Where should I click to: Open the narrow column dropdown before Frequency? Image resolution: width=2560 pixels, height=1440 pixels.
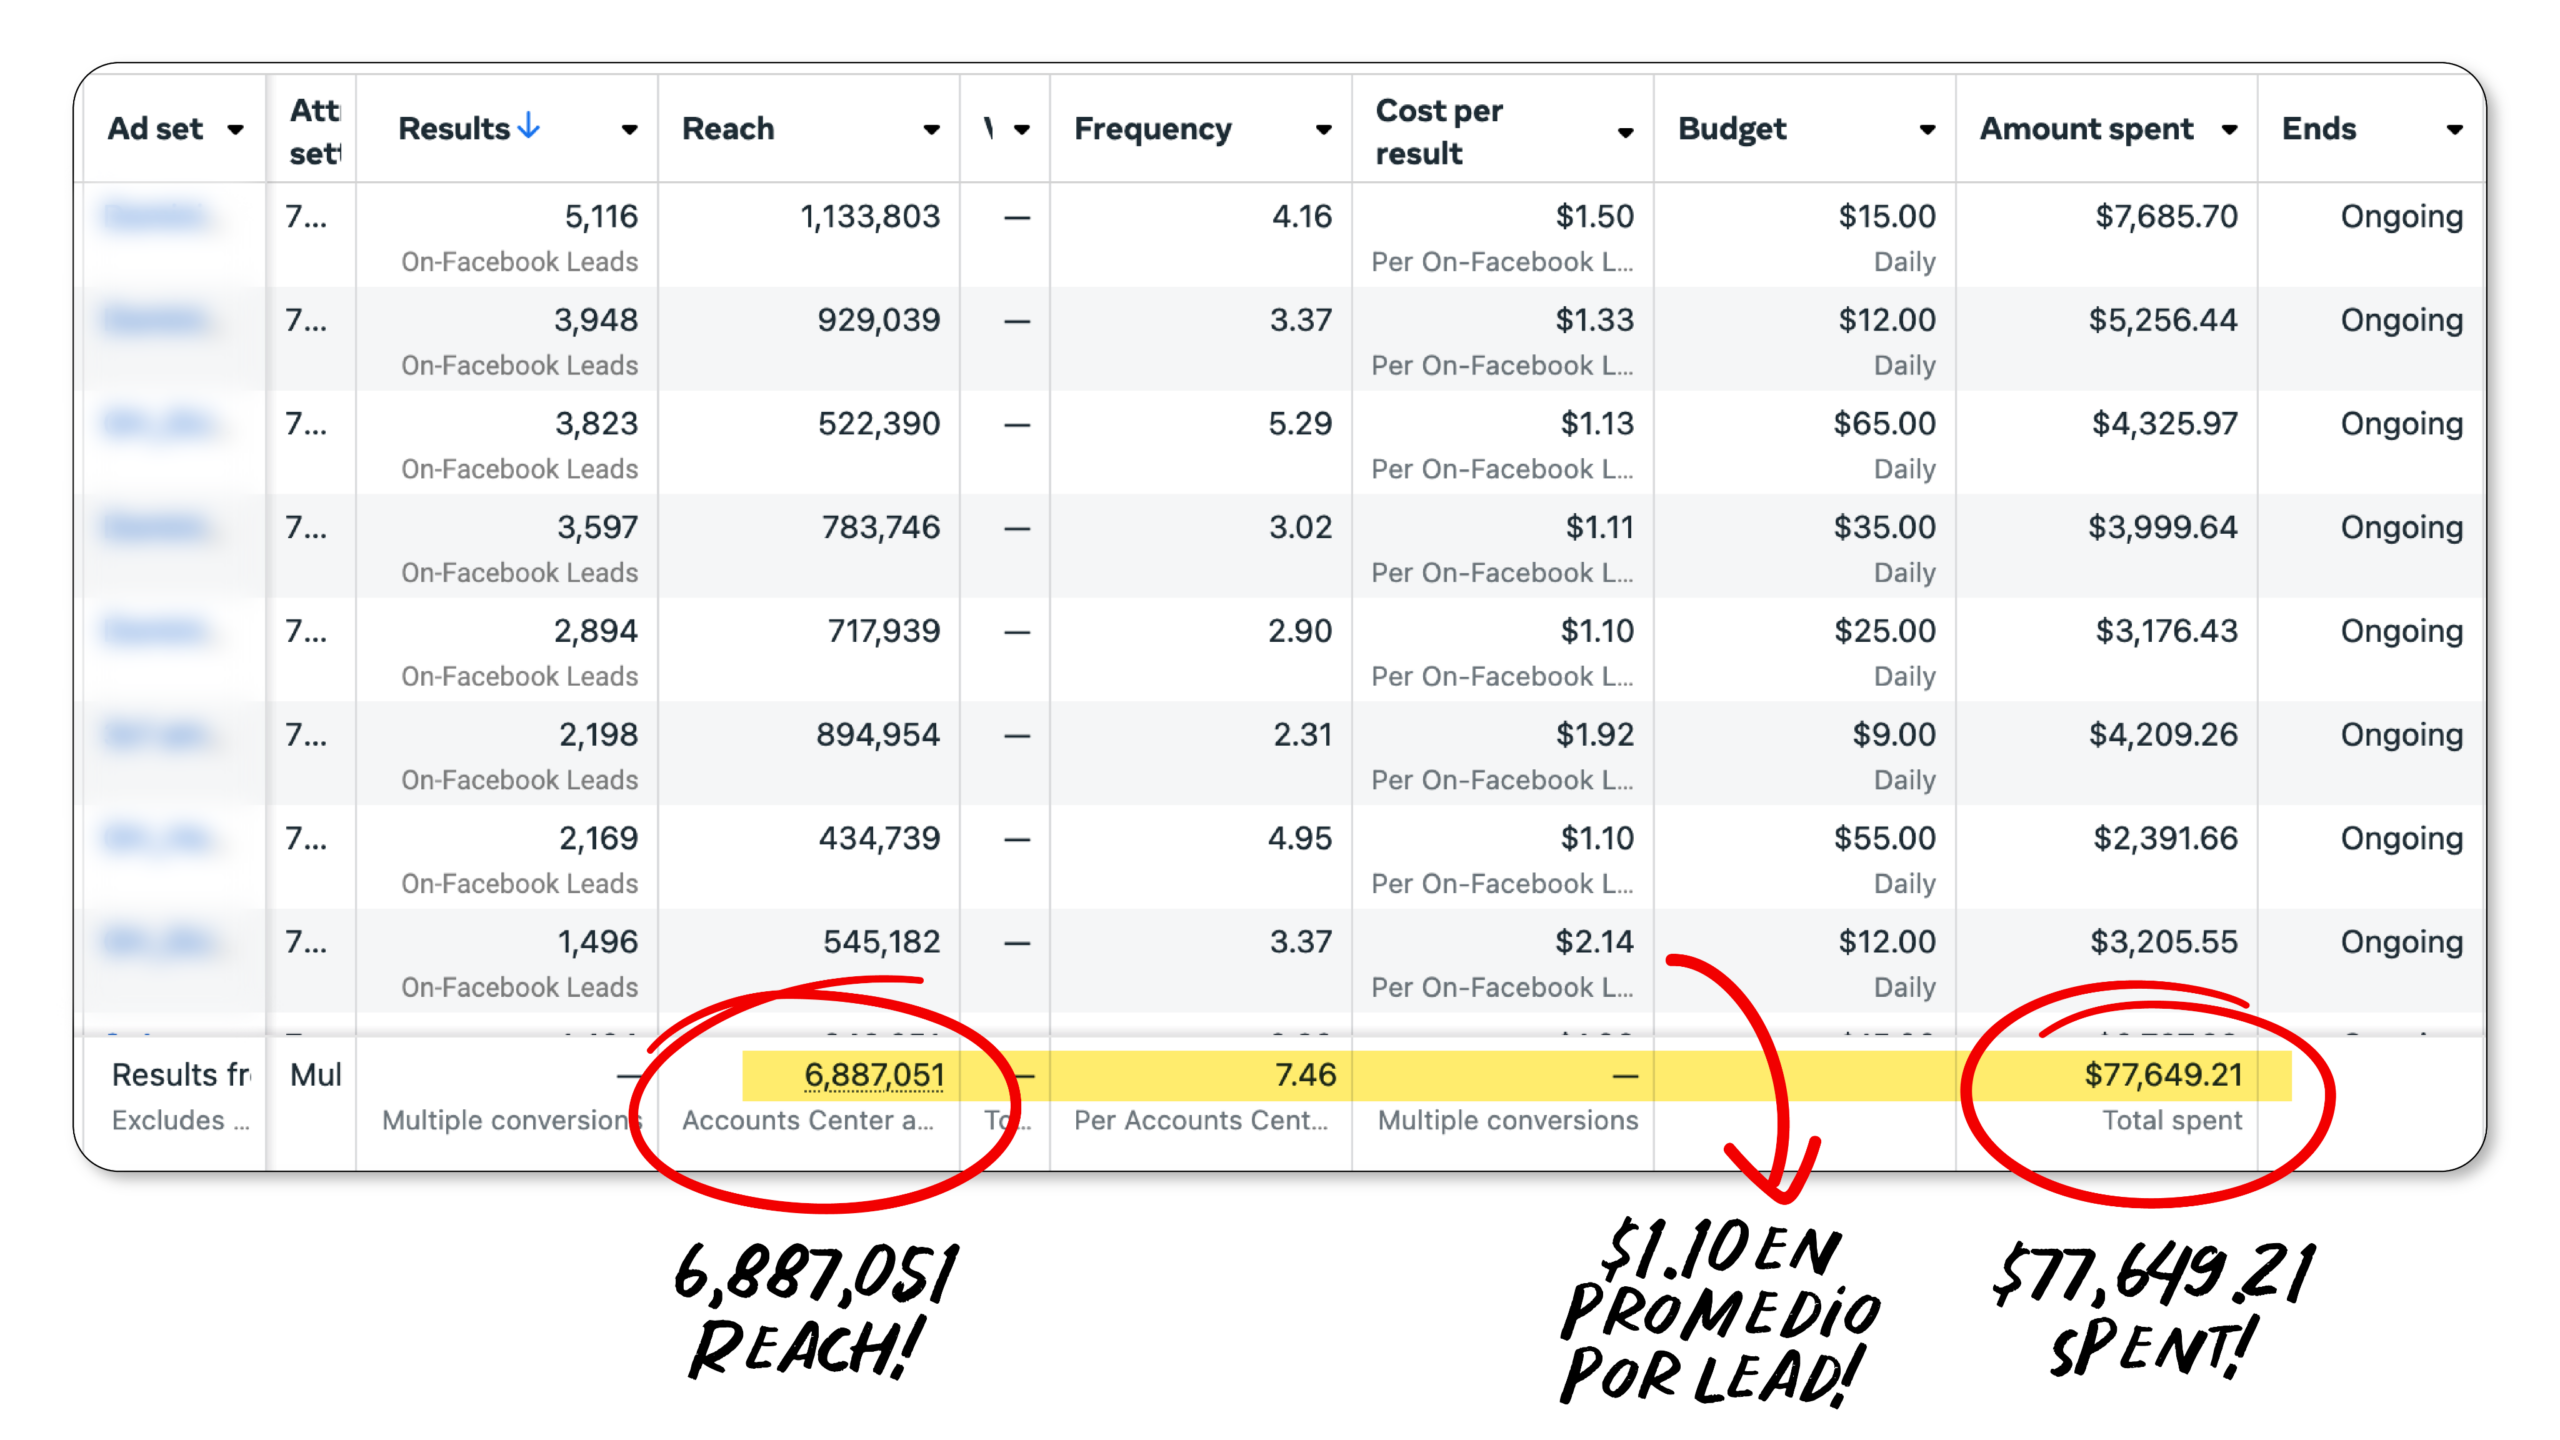point(1021,130)
